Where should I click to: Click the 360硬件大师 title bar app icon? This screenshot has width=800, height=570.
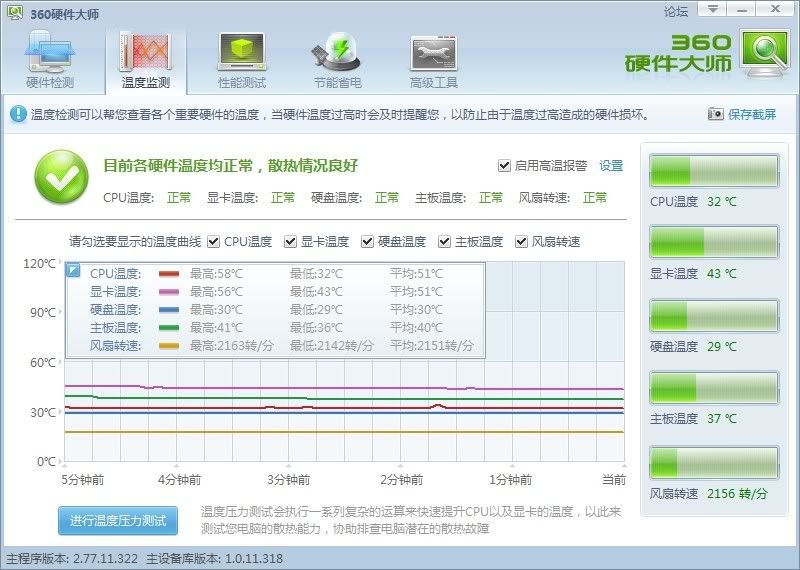click(15, 12)
